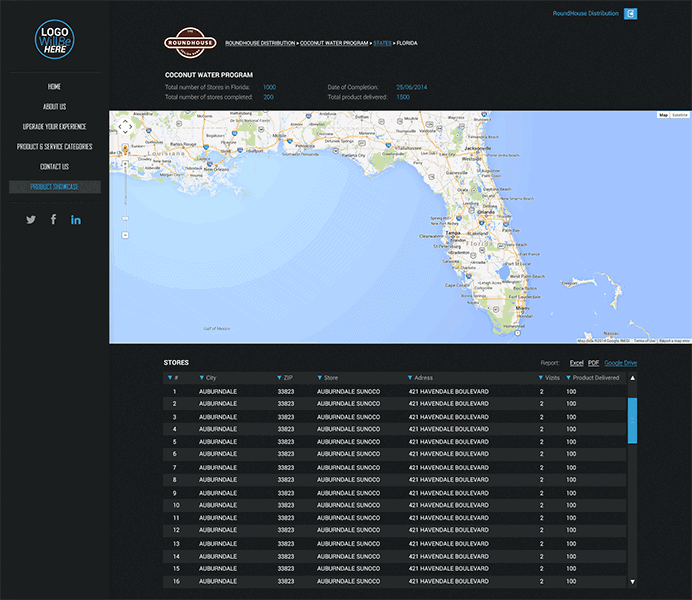Click the Roundhouse brand logo

pos(190,43)
